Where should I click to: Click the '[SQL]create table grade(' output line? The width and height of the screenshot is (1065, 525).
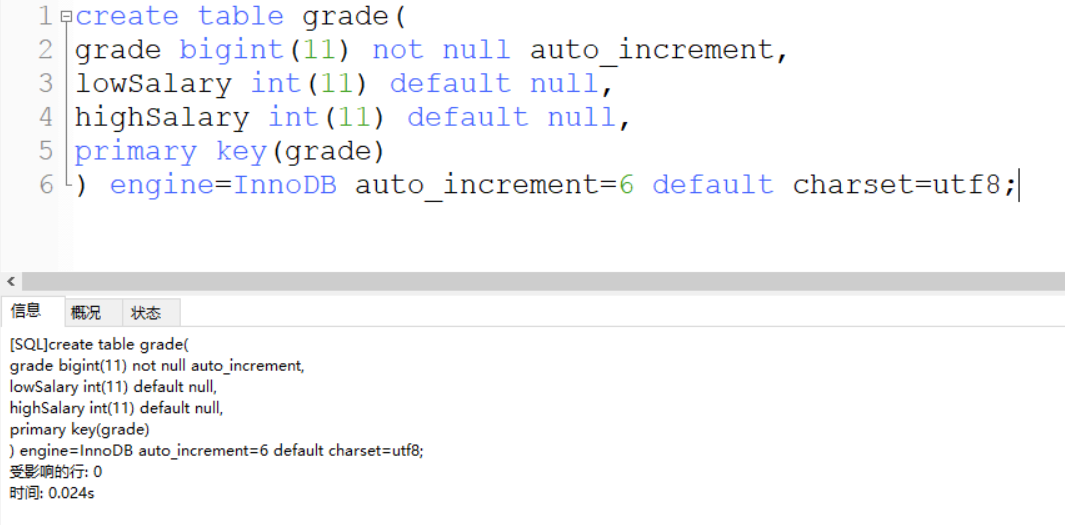[x=99, y=346]
